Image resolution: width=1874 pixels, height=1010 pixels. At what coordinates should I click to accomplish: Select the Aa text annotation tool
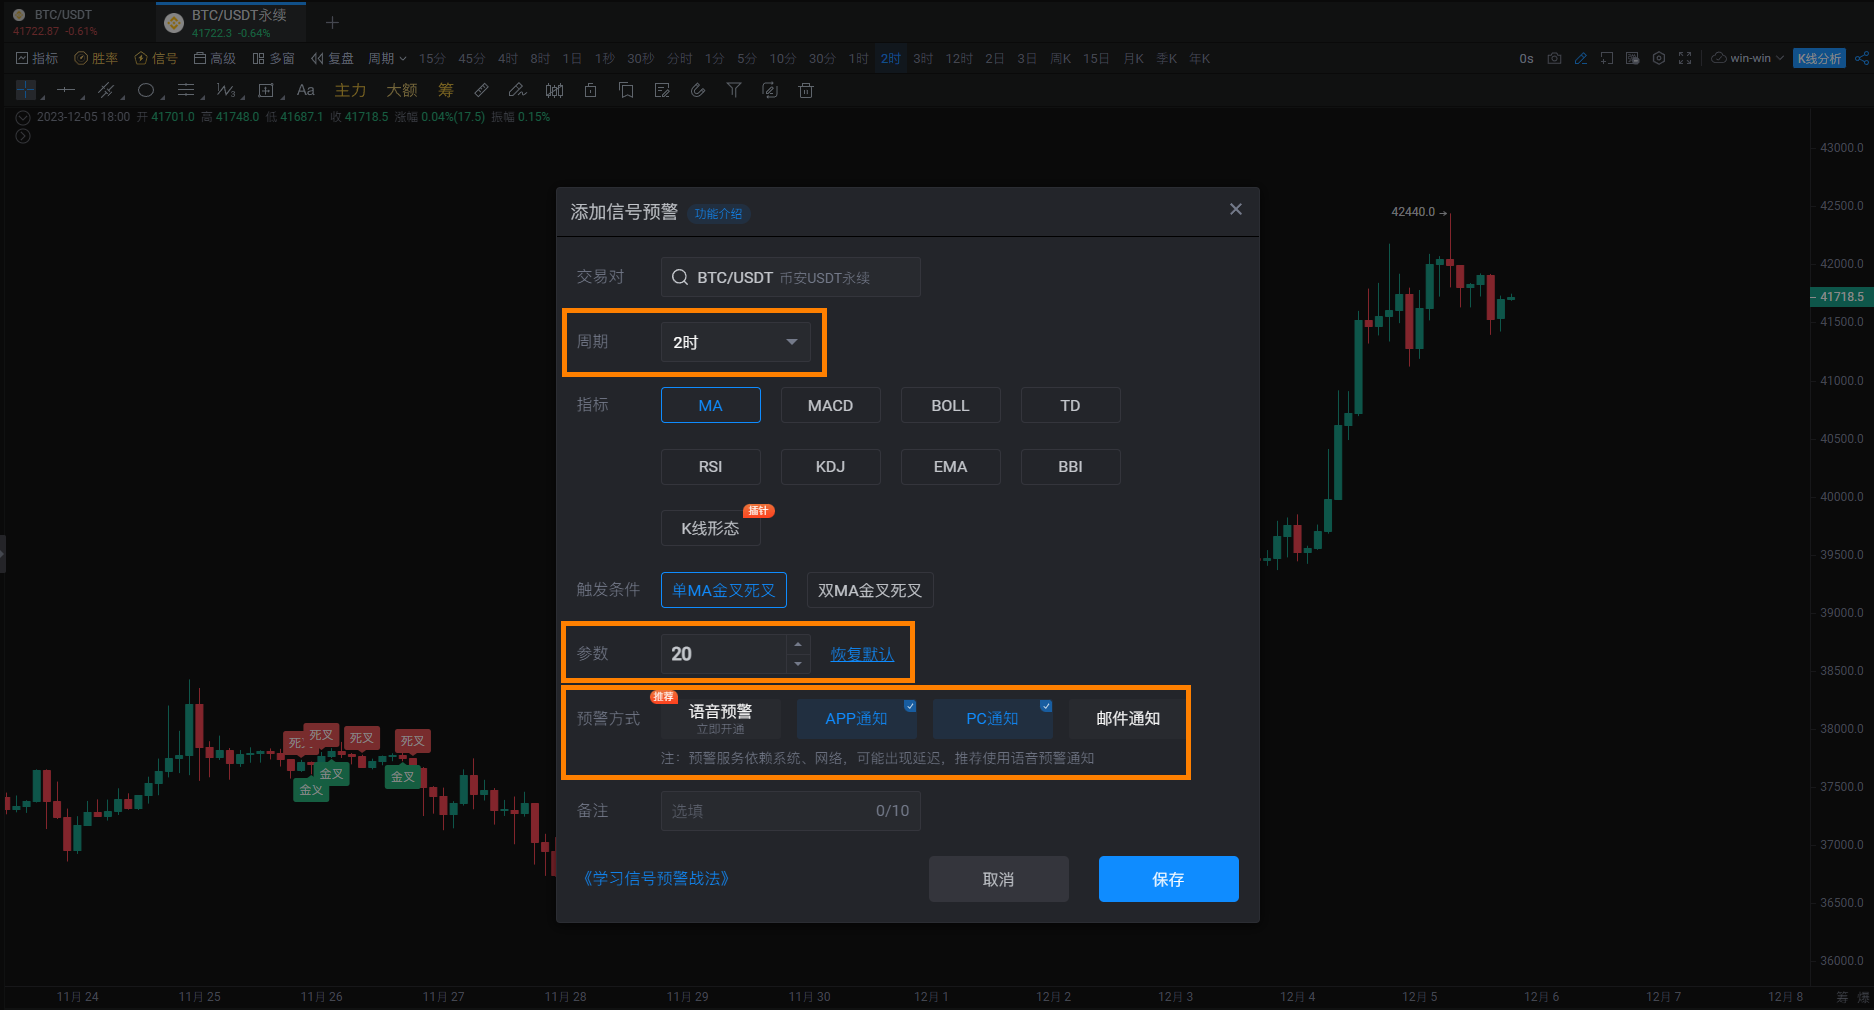306,90
